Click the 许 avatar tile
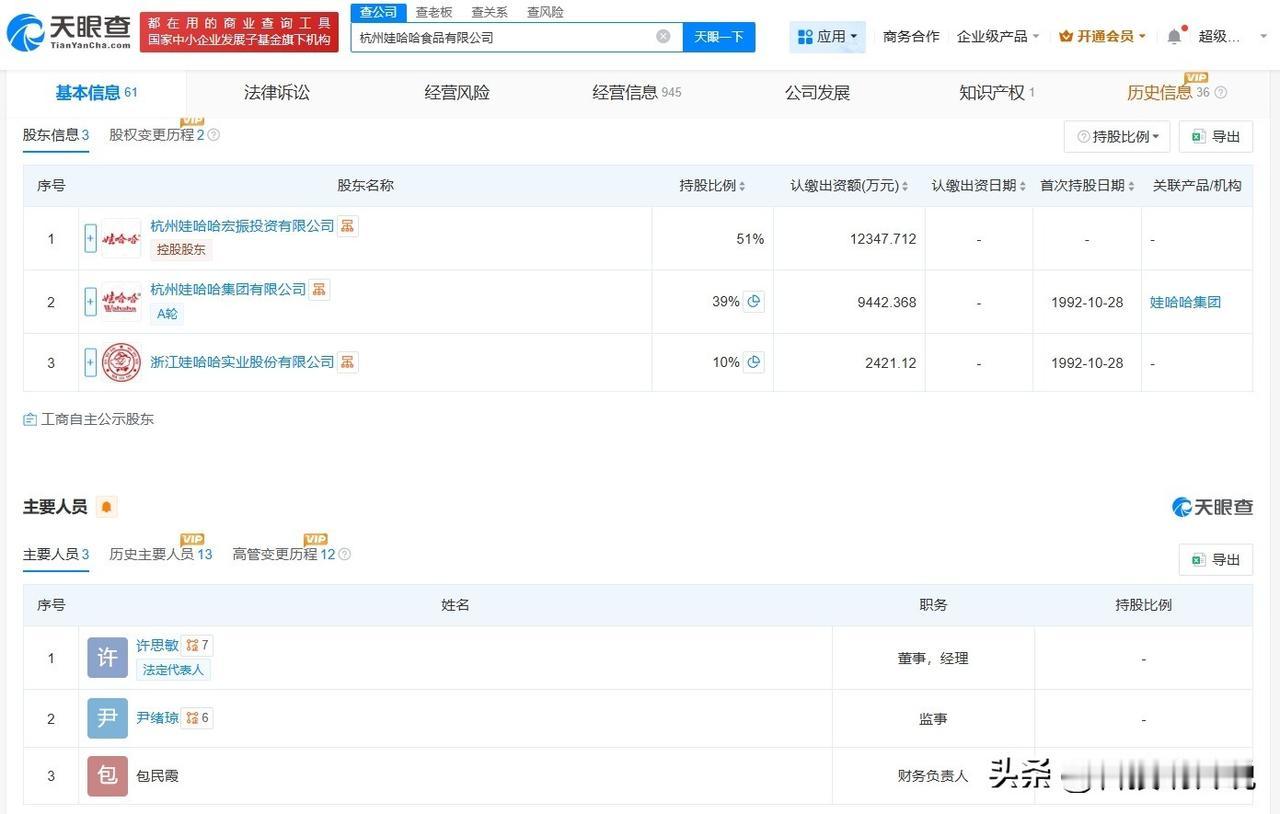 tap(107, 657)
